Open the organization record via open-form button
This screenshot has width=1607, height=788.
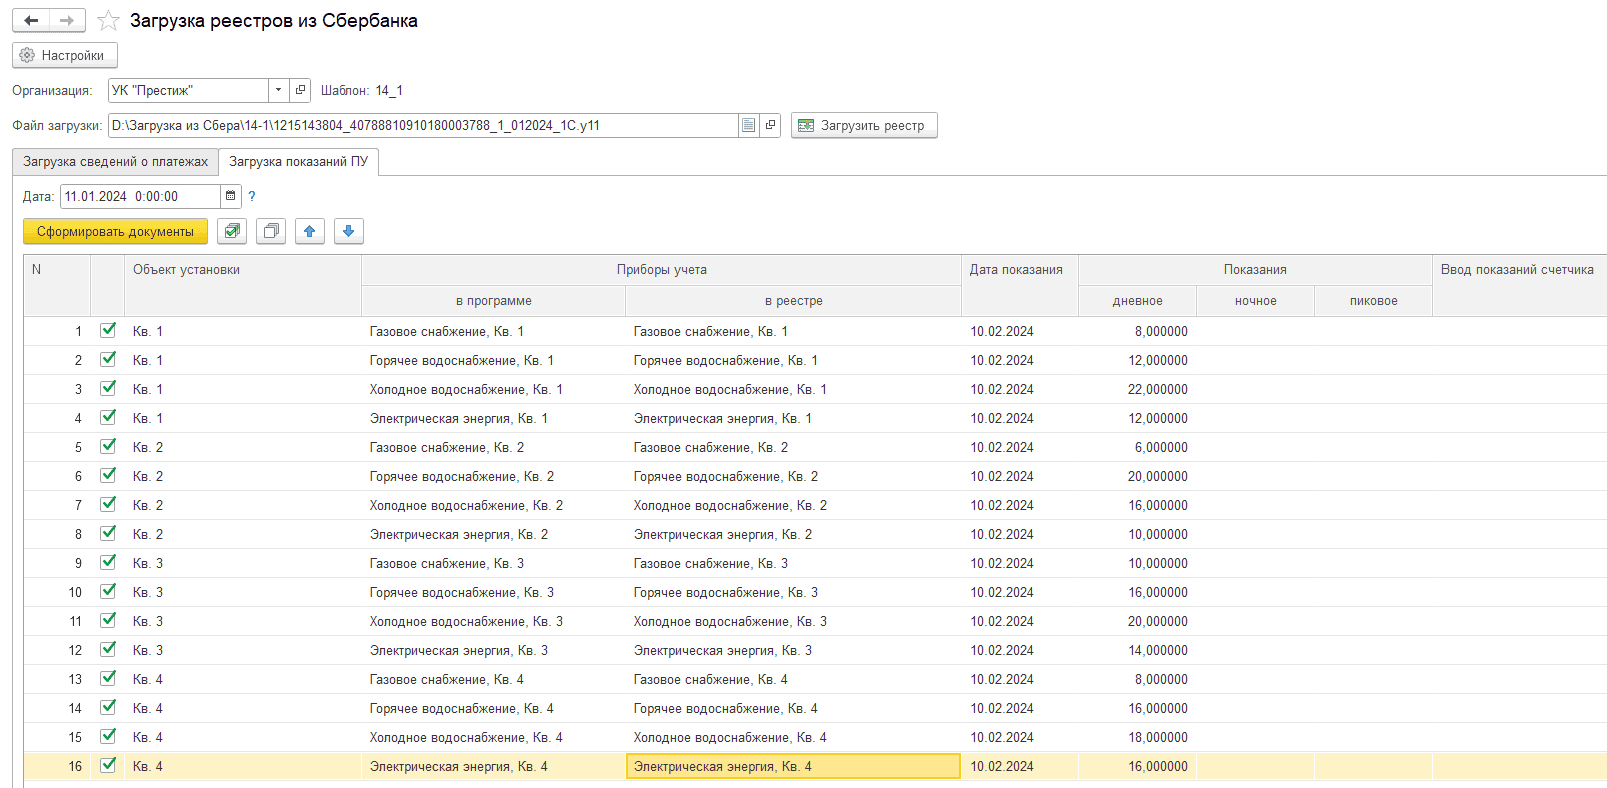[x=300, y=90]
